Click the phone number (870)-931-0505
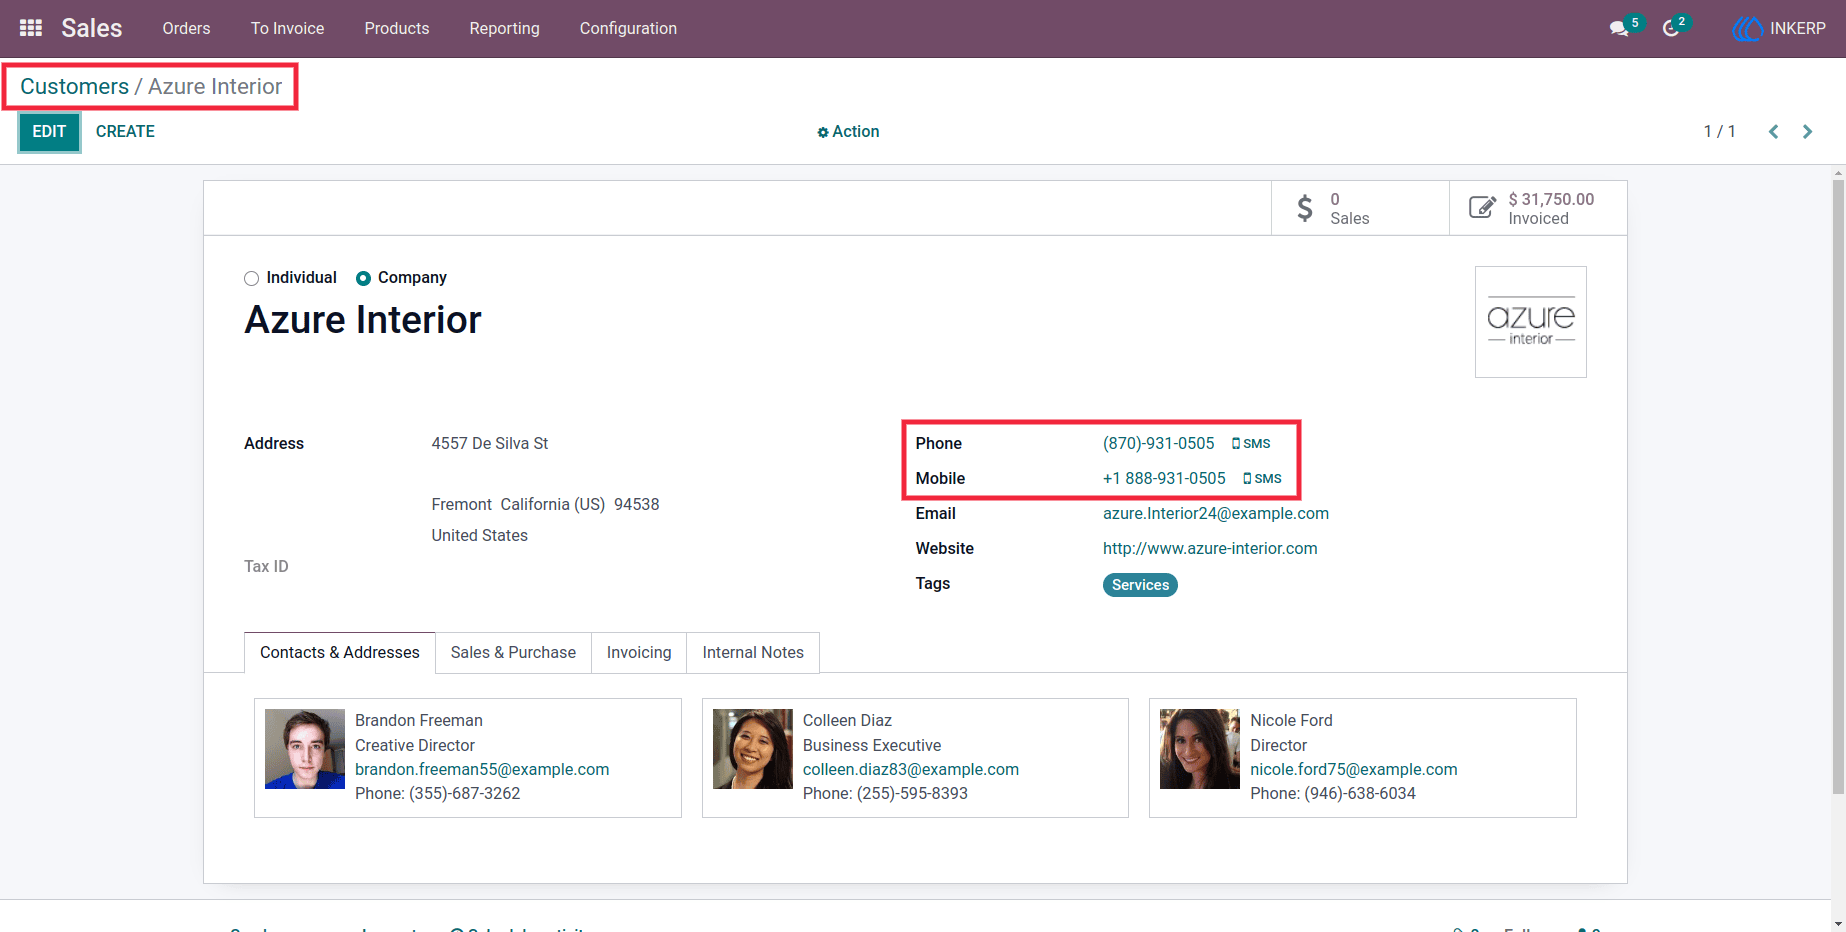The width and height of the screenshot is (1846, 932). click(1159, 444)
